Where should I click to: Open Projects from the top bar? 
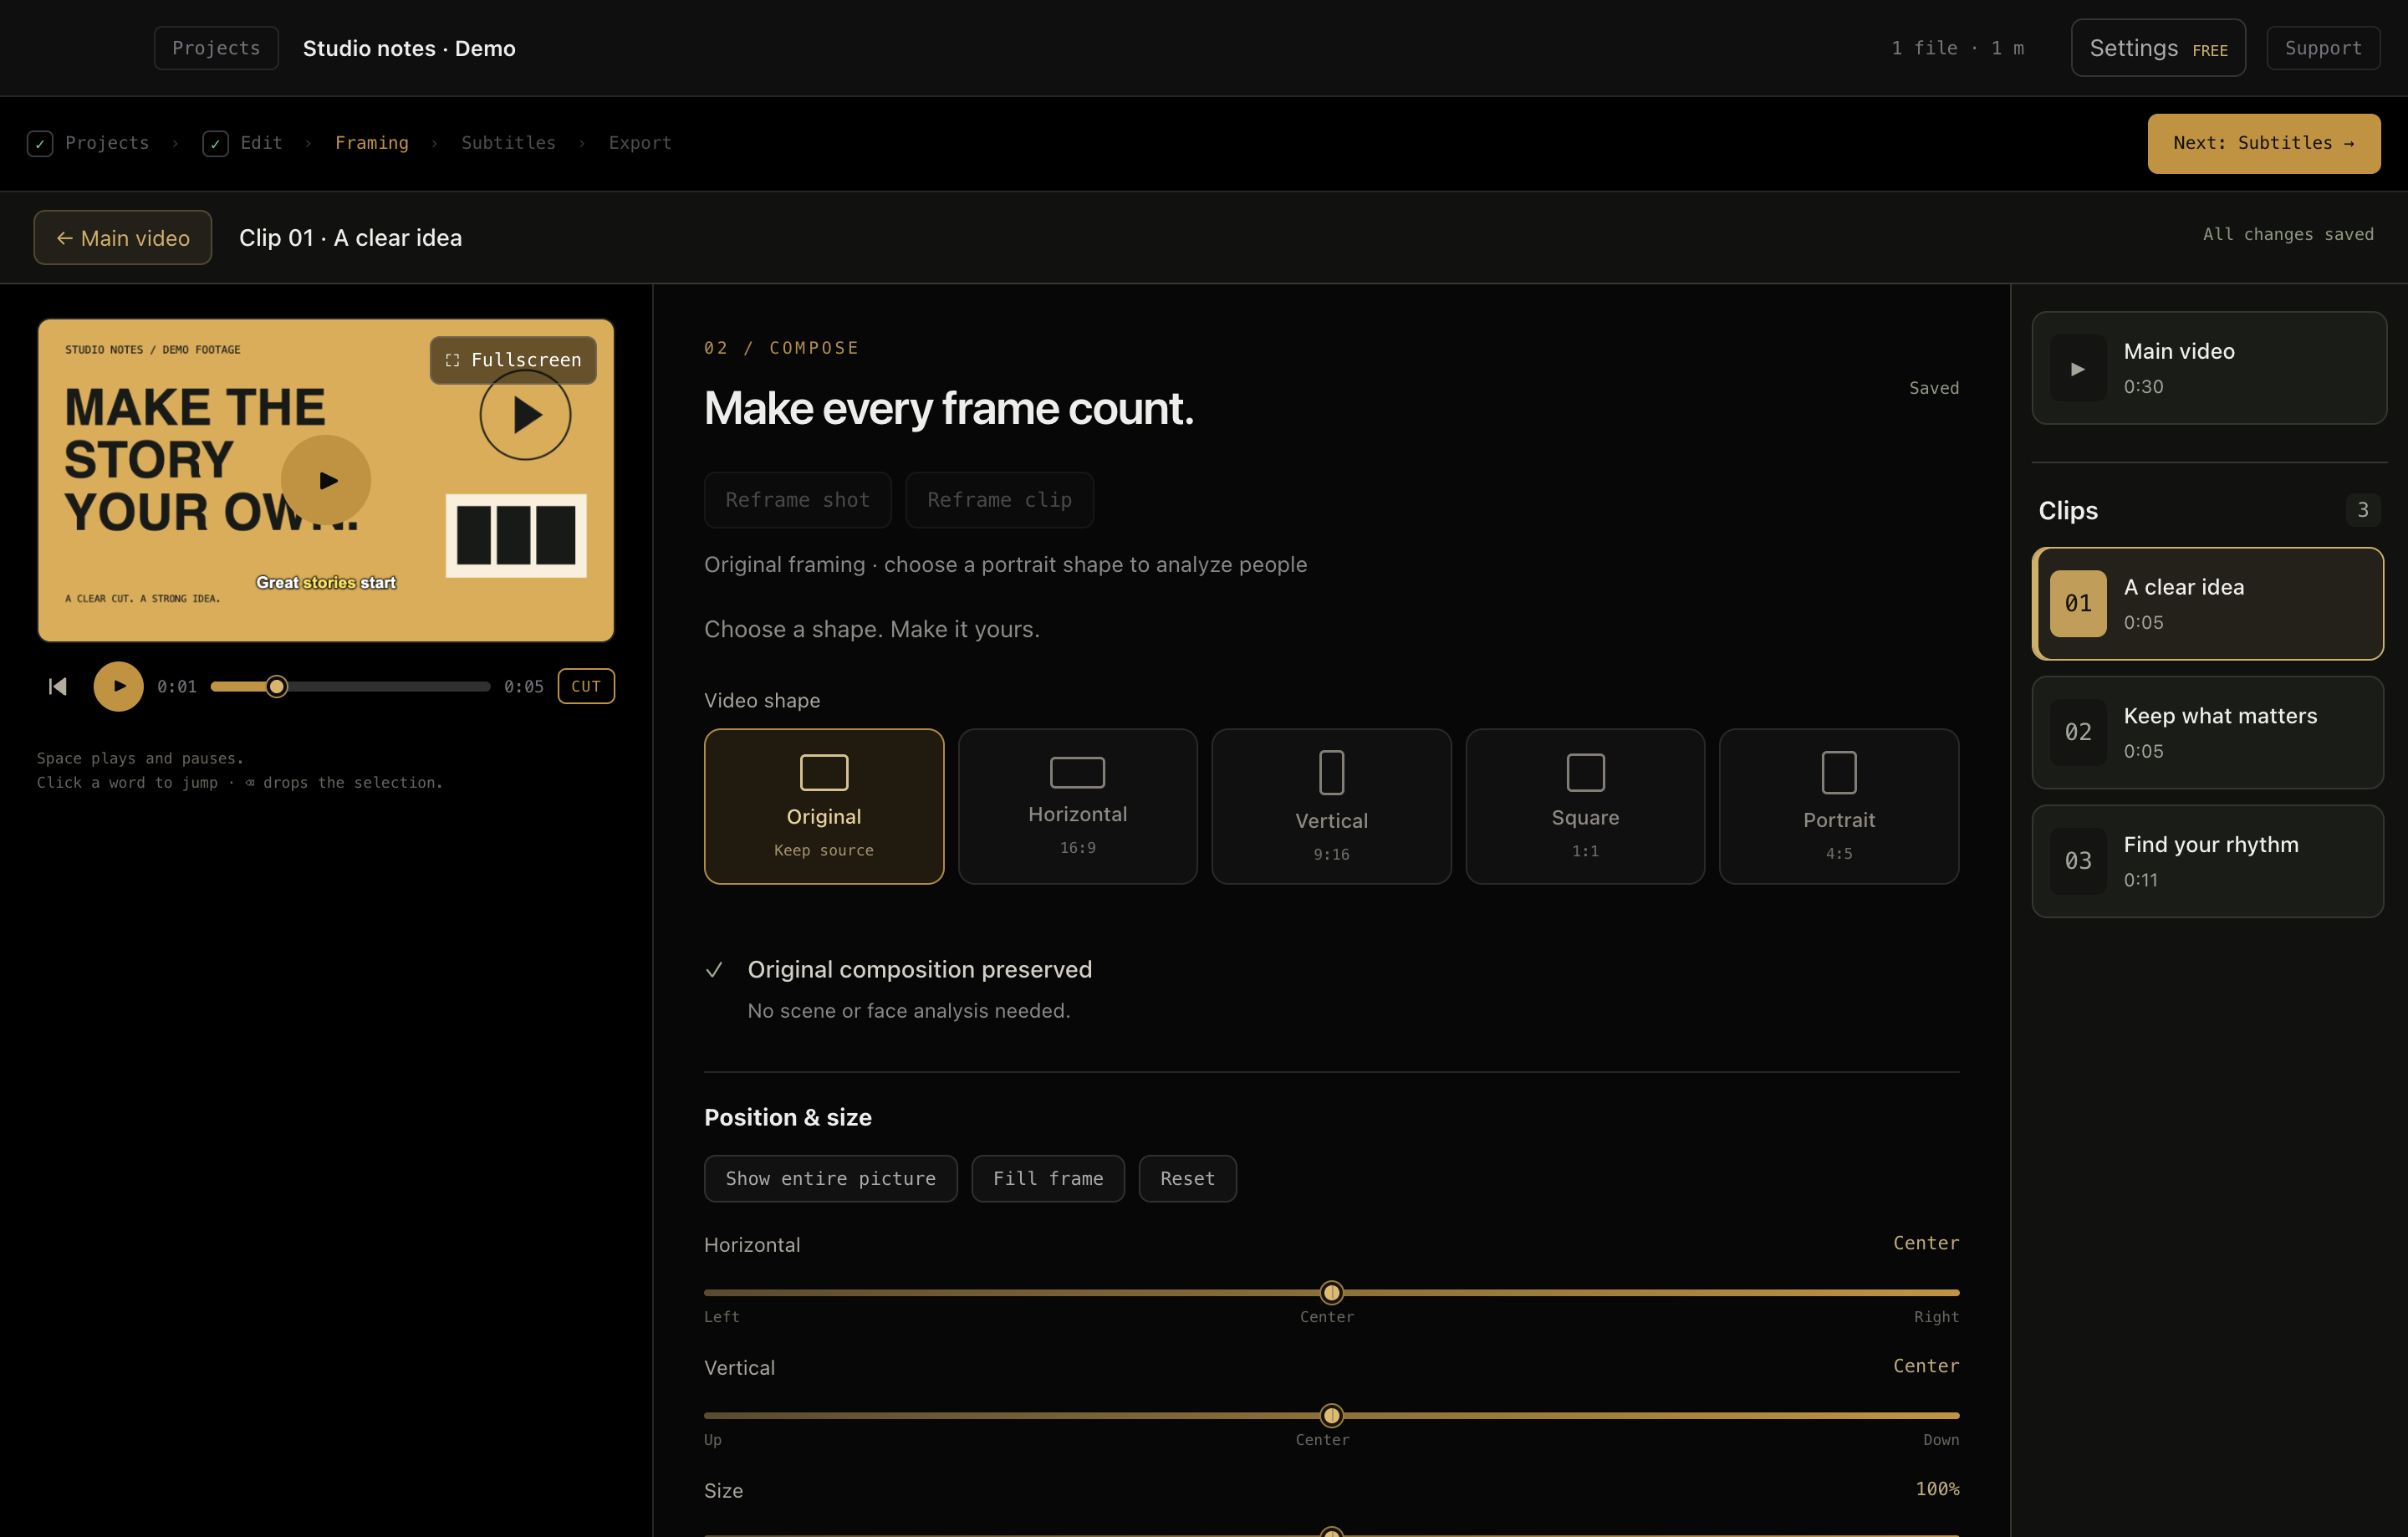pyautogui.click(x=216, y=48)
